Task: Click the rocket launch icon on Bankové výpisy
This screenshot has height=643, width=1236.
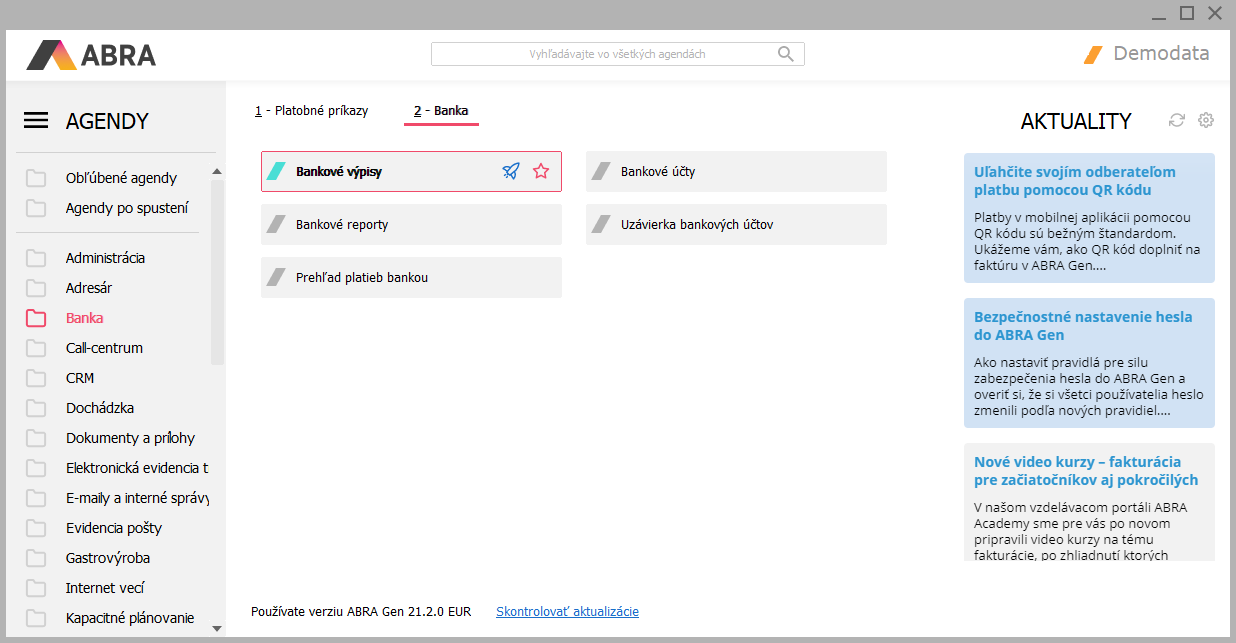Action: point(511,171)
